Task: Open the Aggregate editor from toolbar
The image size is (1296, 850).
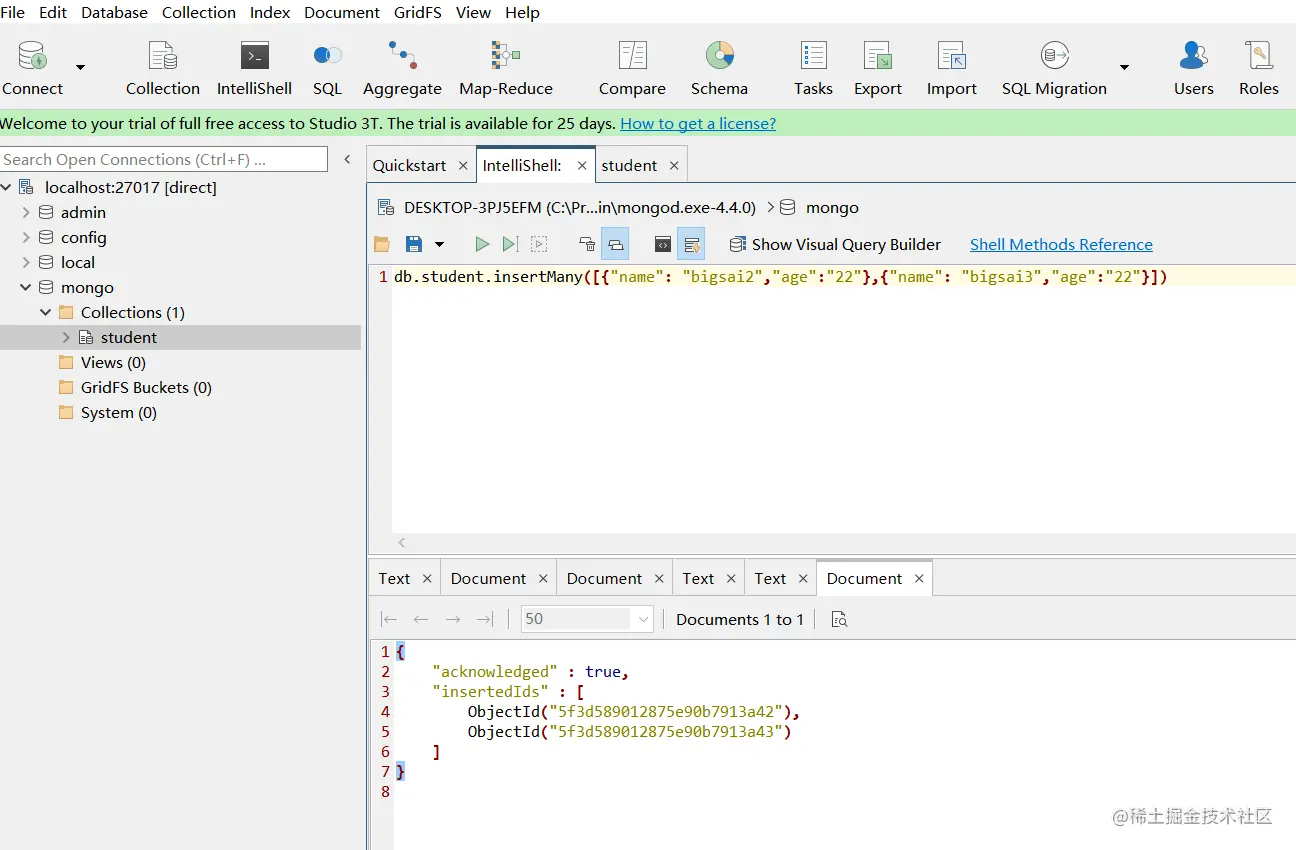Action: point(402,68)
